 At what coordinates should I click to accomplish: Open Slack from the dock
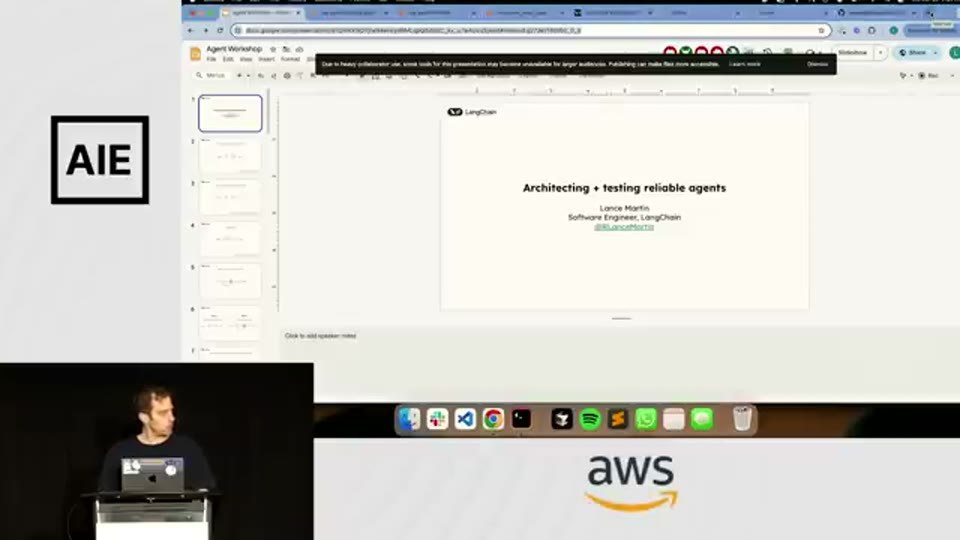(437, 419)
